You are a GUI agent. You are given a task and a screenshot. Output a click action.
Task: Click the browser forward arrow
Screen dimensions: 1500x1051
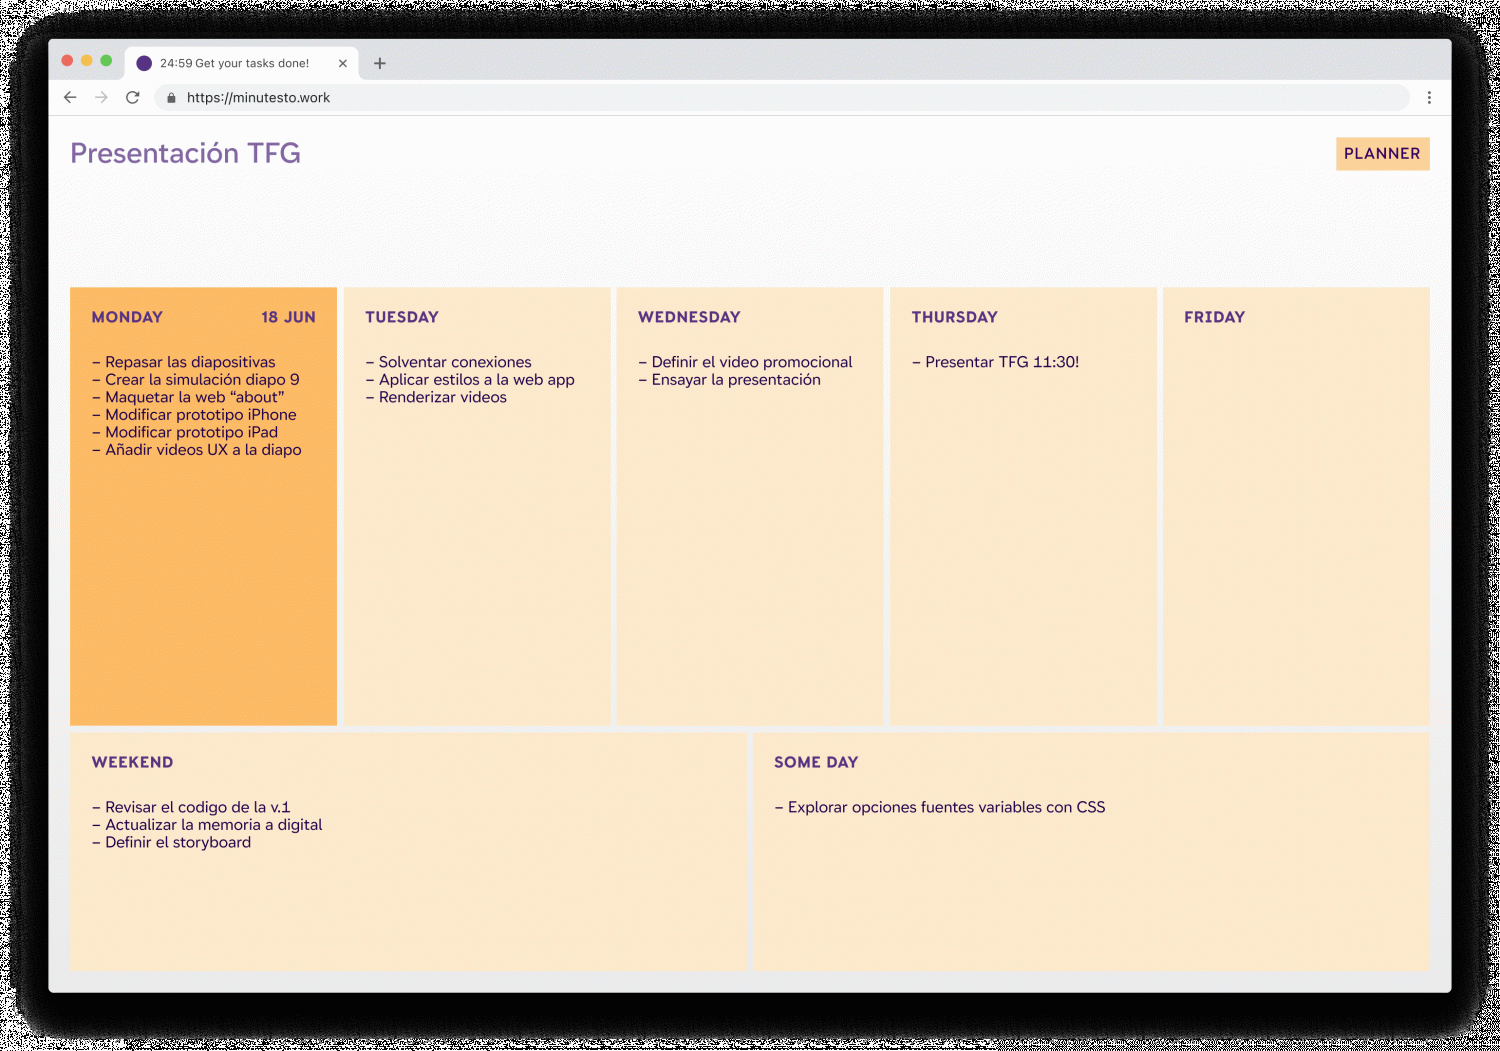pyautogui.click(x=101, y=97)
